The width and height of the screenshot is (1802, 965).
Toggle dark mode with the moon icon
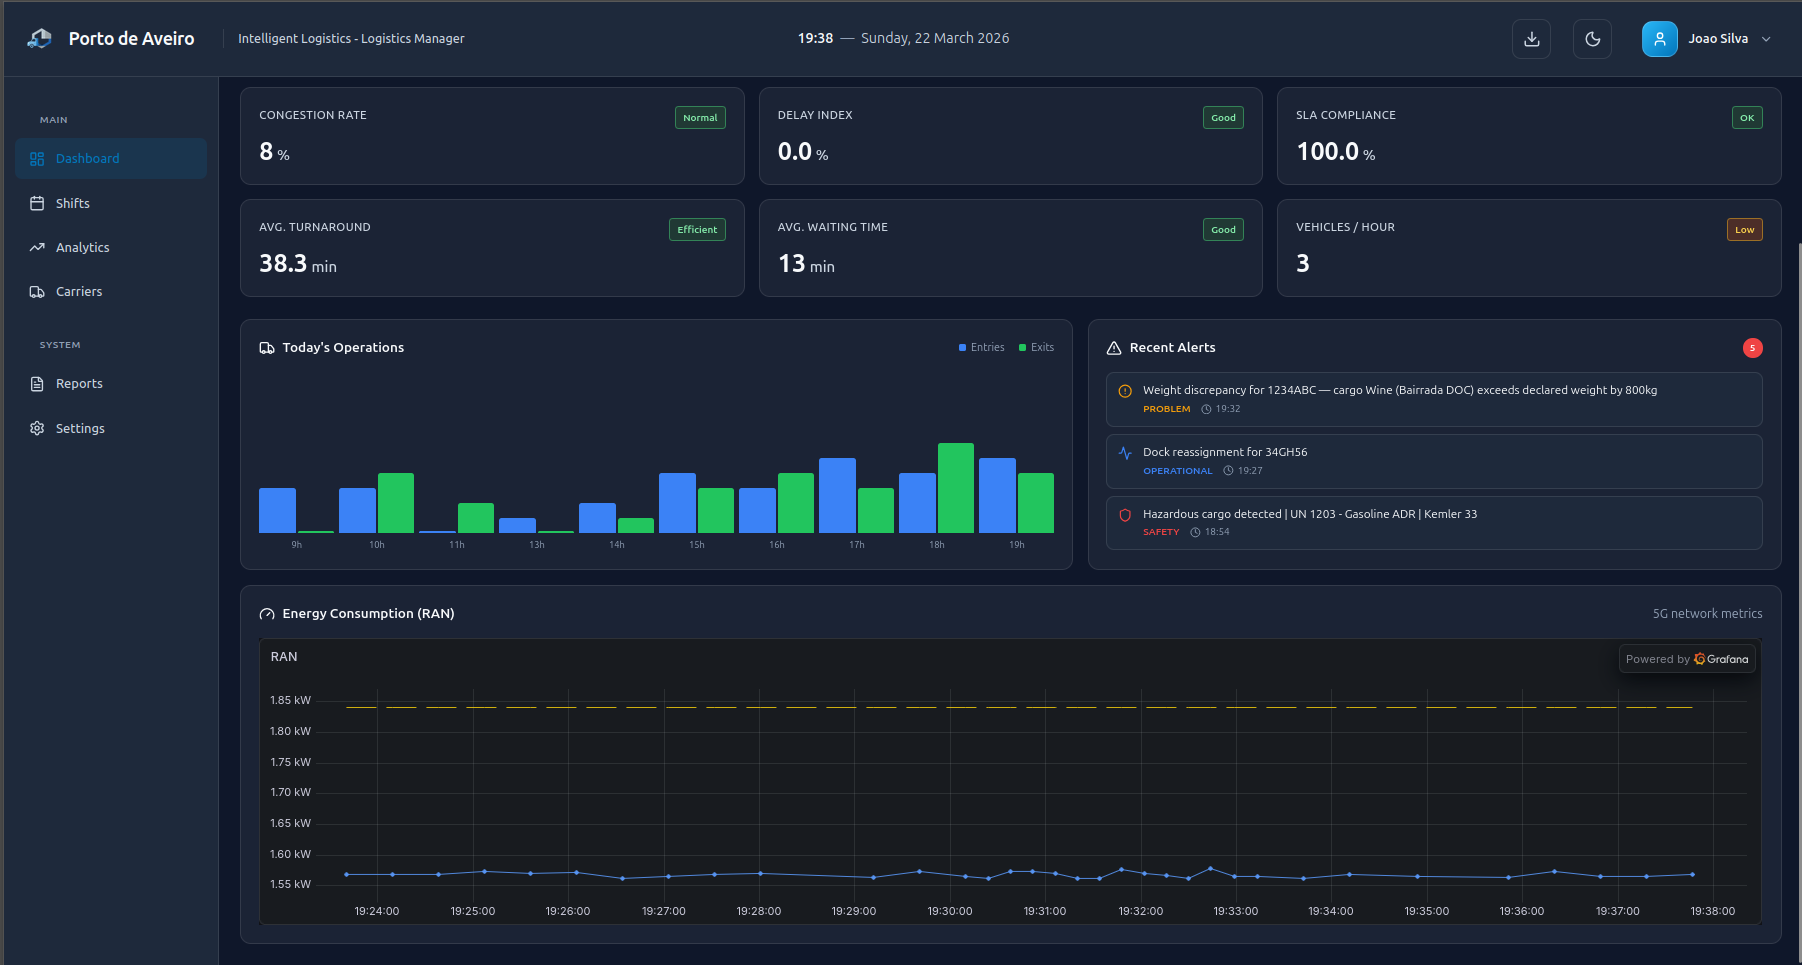coord(1592,38)
